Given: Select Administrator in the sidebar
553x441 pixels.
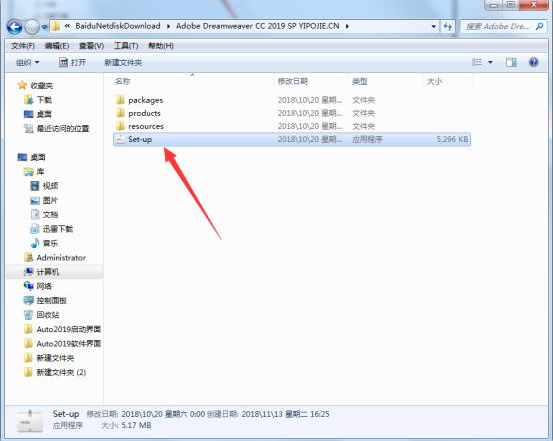Looking at the screenshot, I should point(55,258).
